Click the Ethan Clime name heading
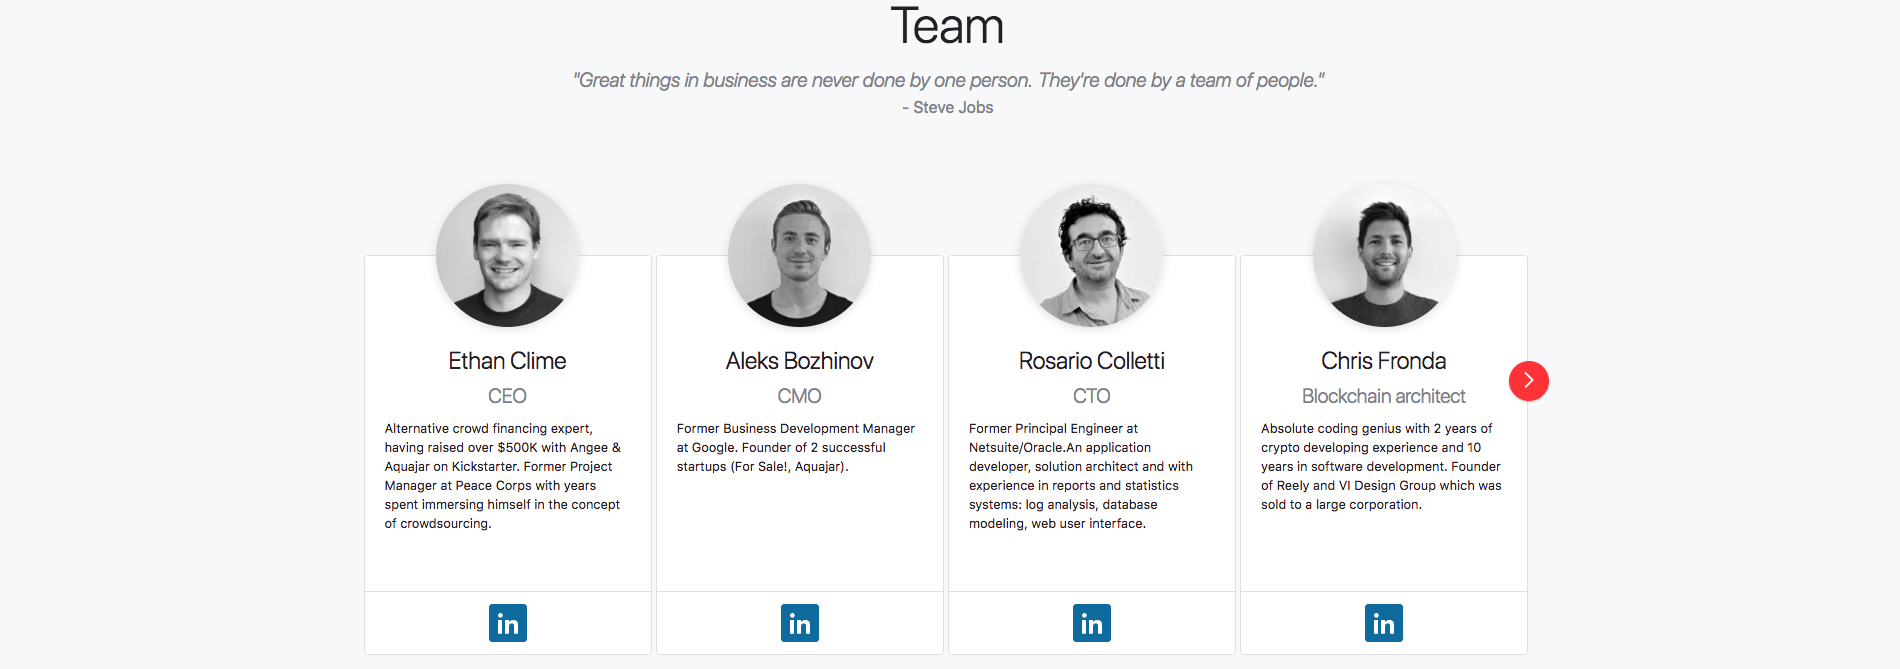 507,361
